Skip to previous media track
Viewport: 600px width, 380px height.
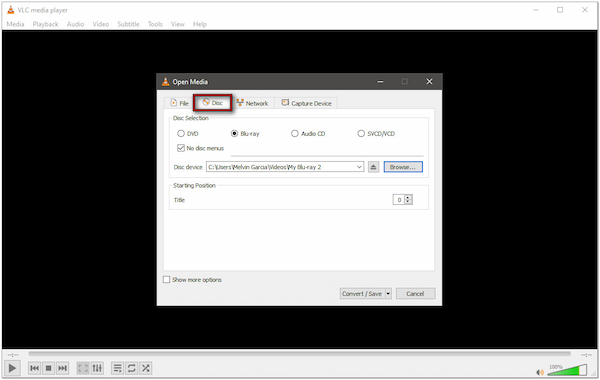click(34, 368)
